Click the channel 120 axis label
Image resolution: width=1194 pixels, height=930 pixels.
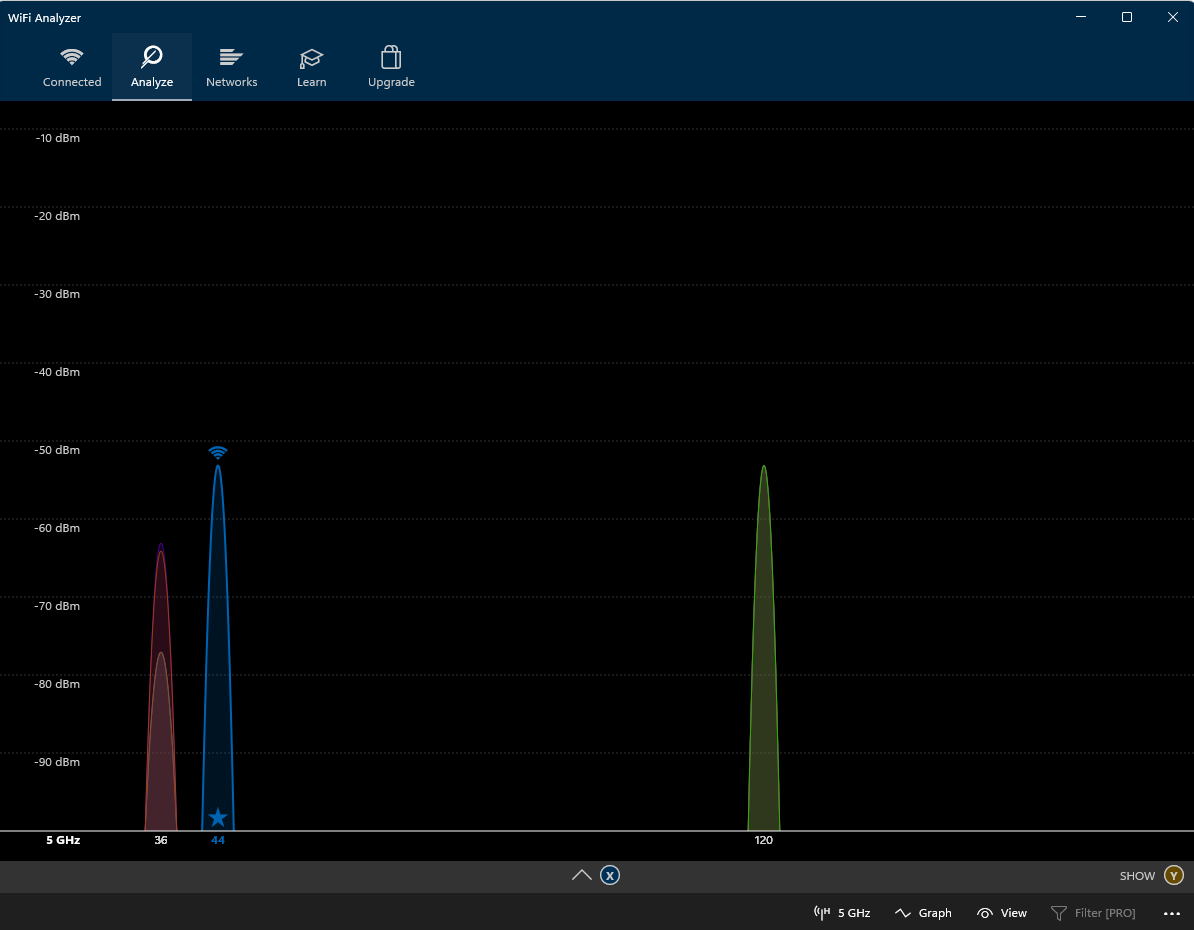[764, 841]
